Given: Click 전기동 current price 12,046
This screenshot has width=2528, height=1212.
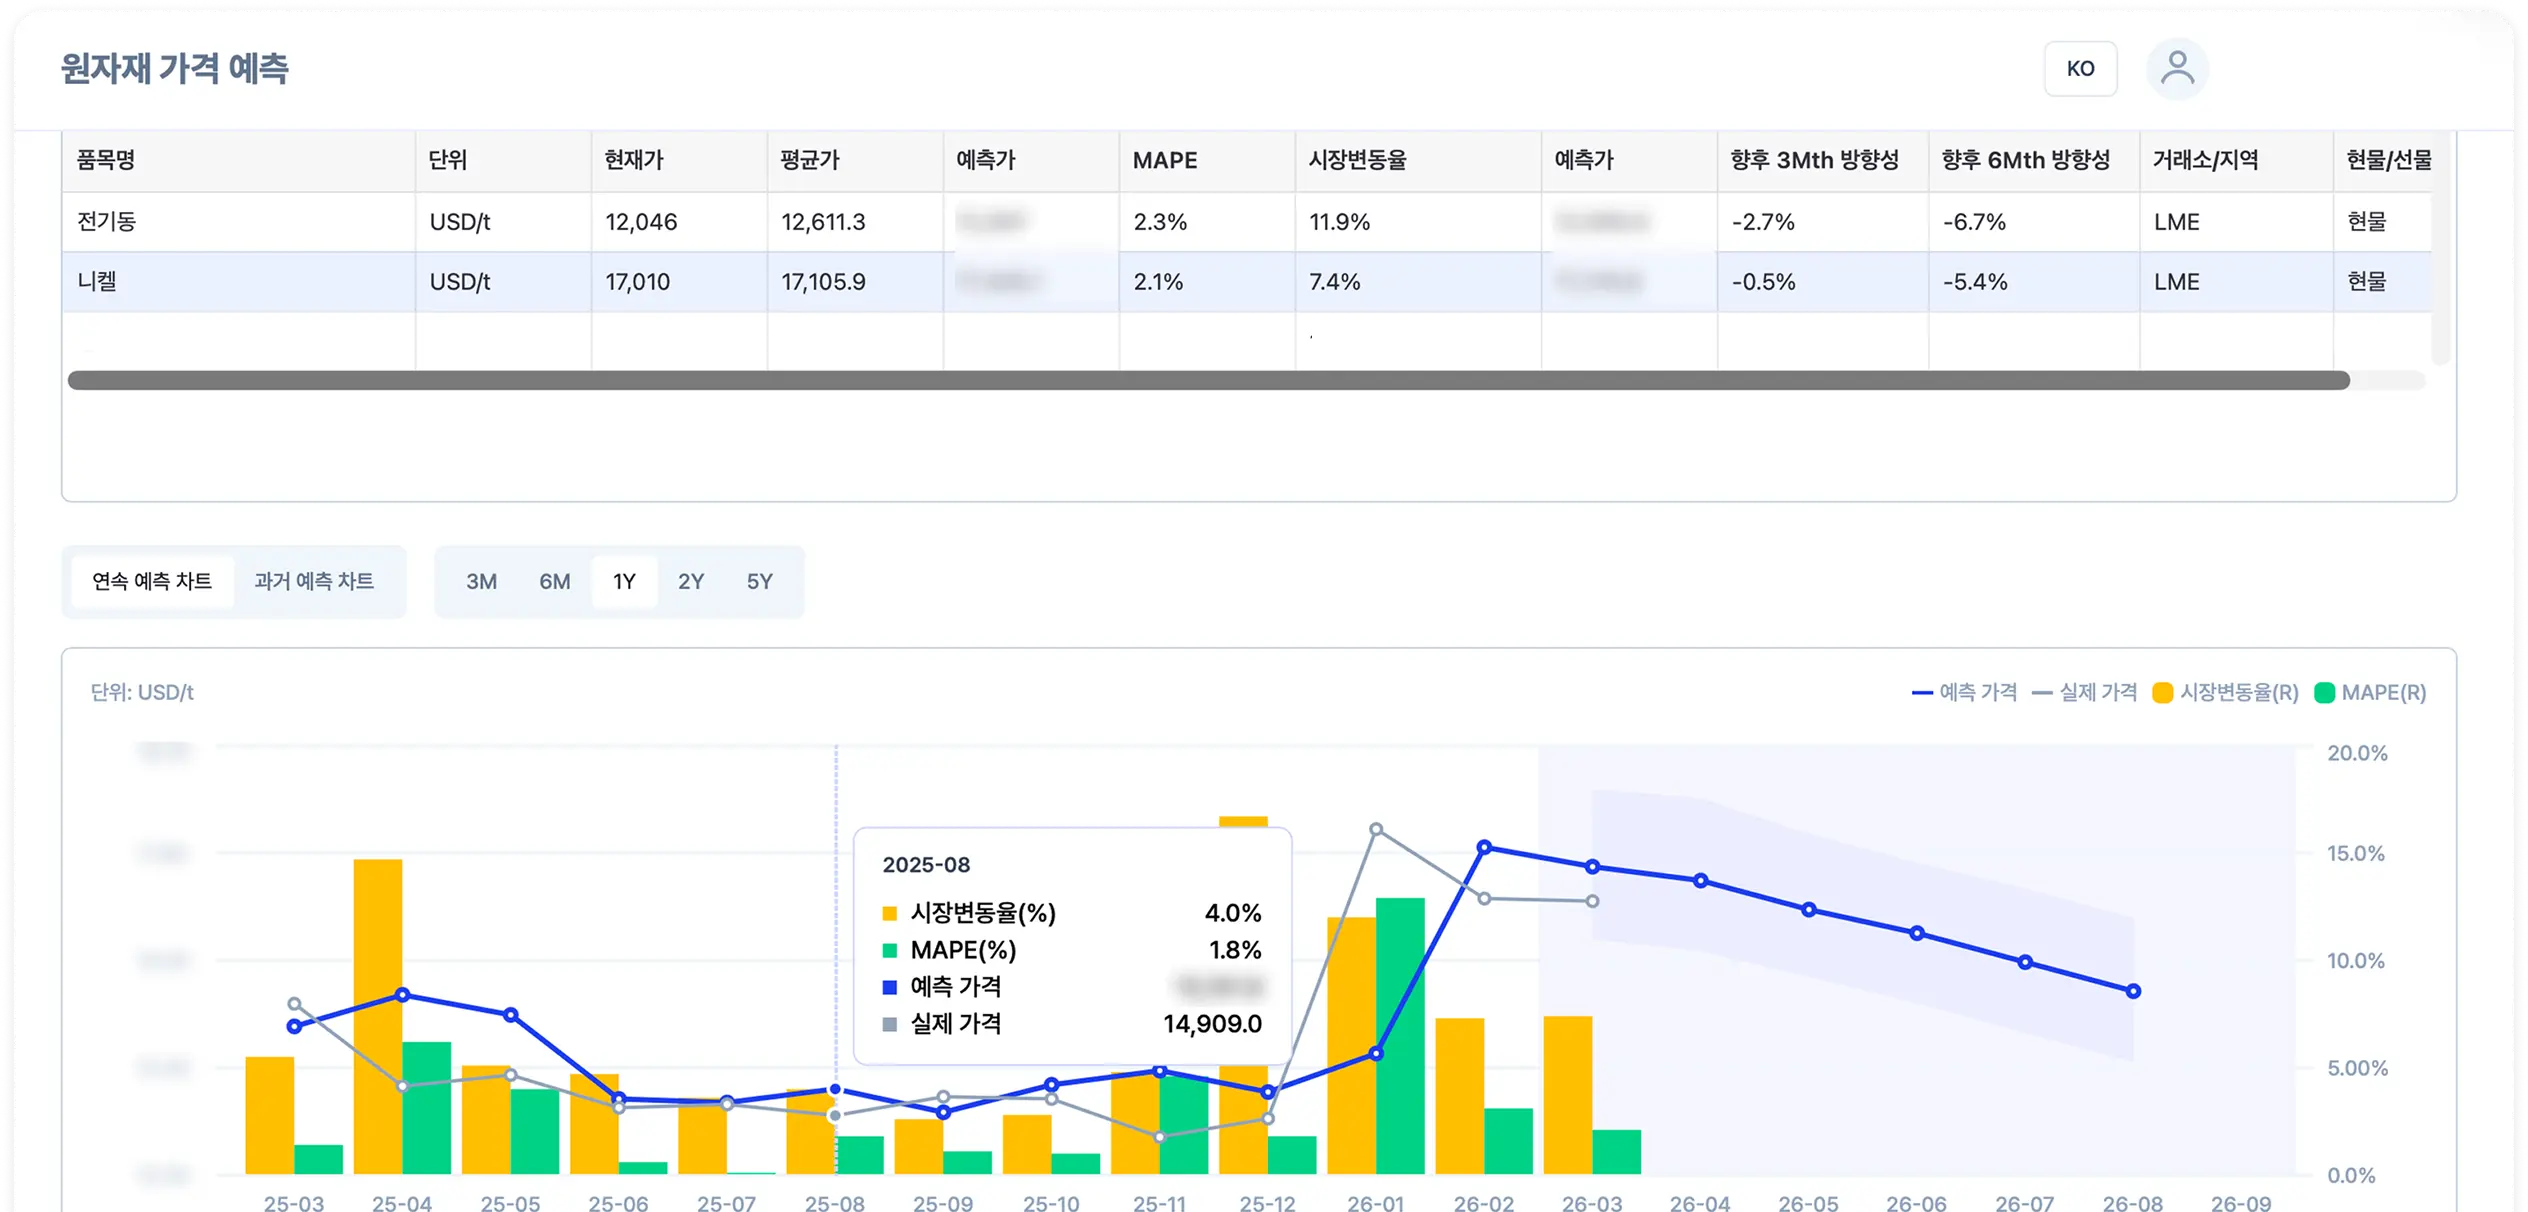Looking at the screenshot, I should click(x=641, y=221).
